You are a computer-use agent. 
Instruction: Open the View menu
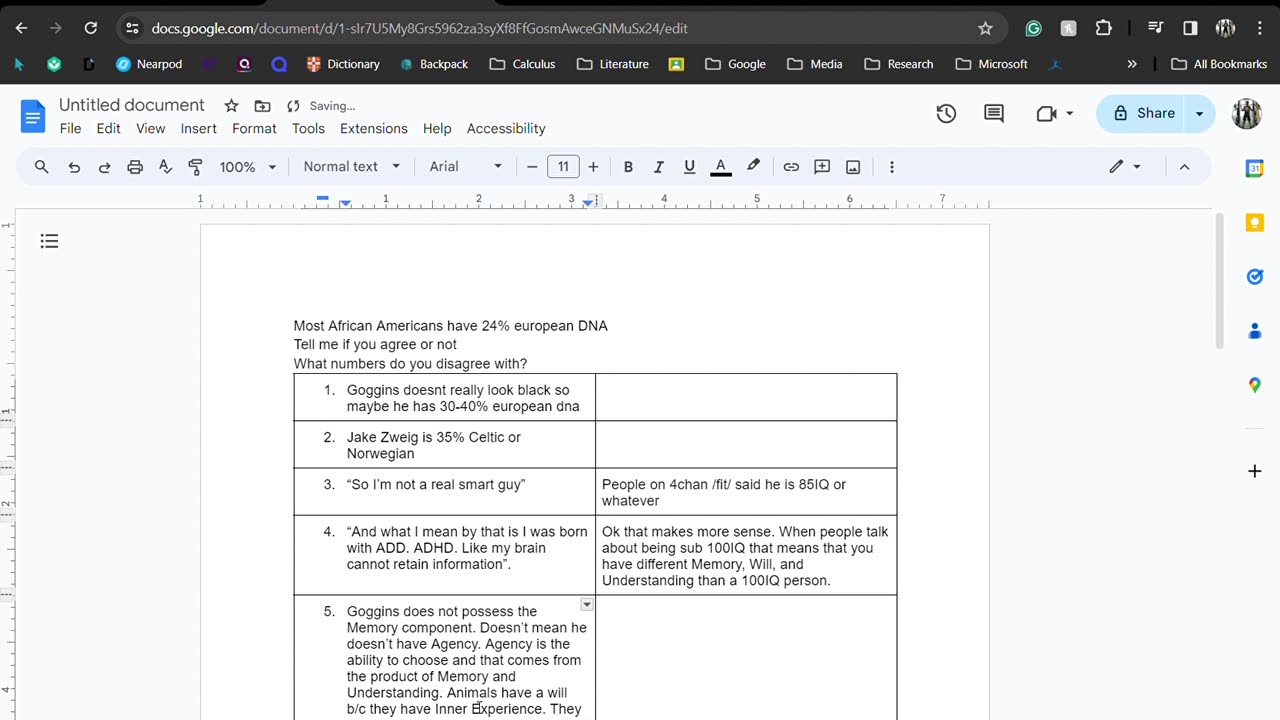pyautogui.click(x=151, y=128)
